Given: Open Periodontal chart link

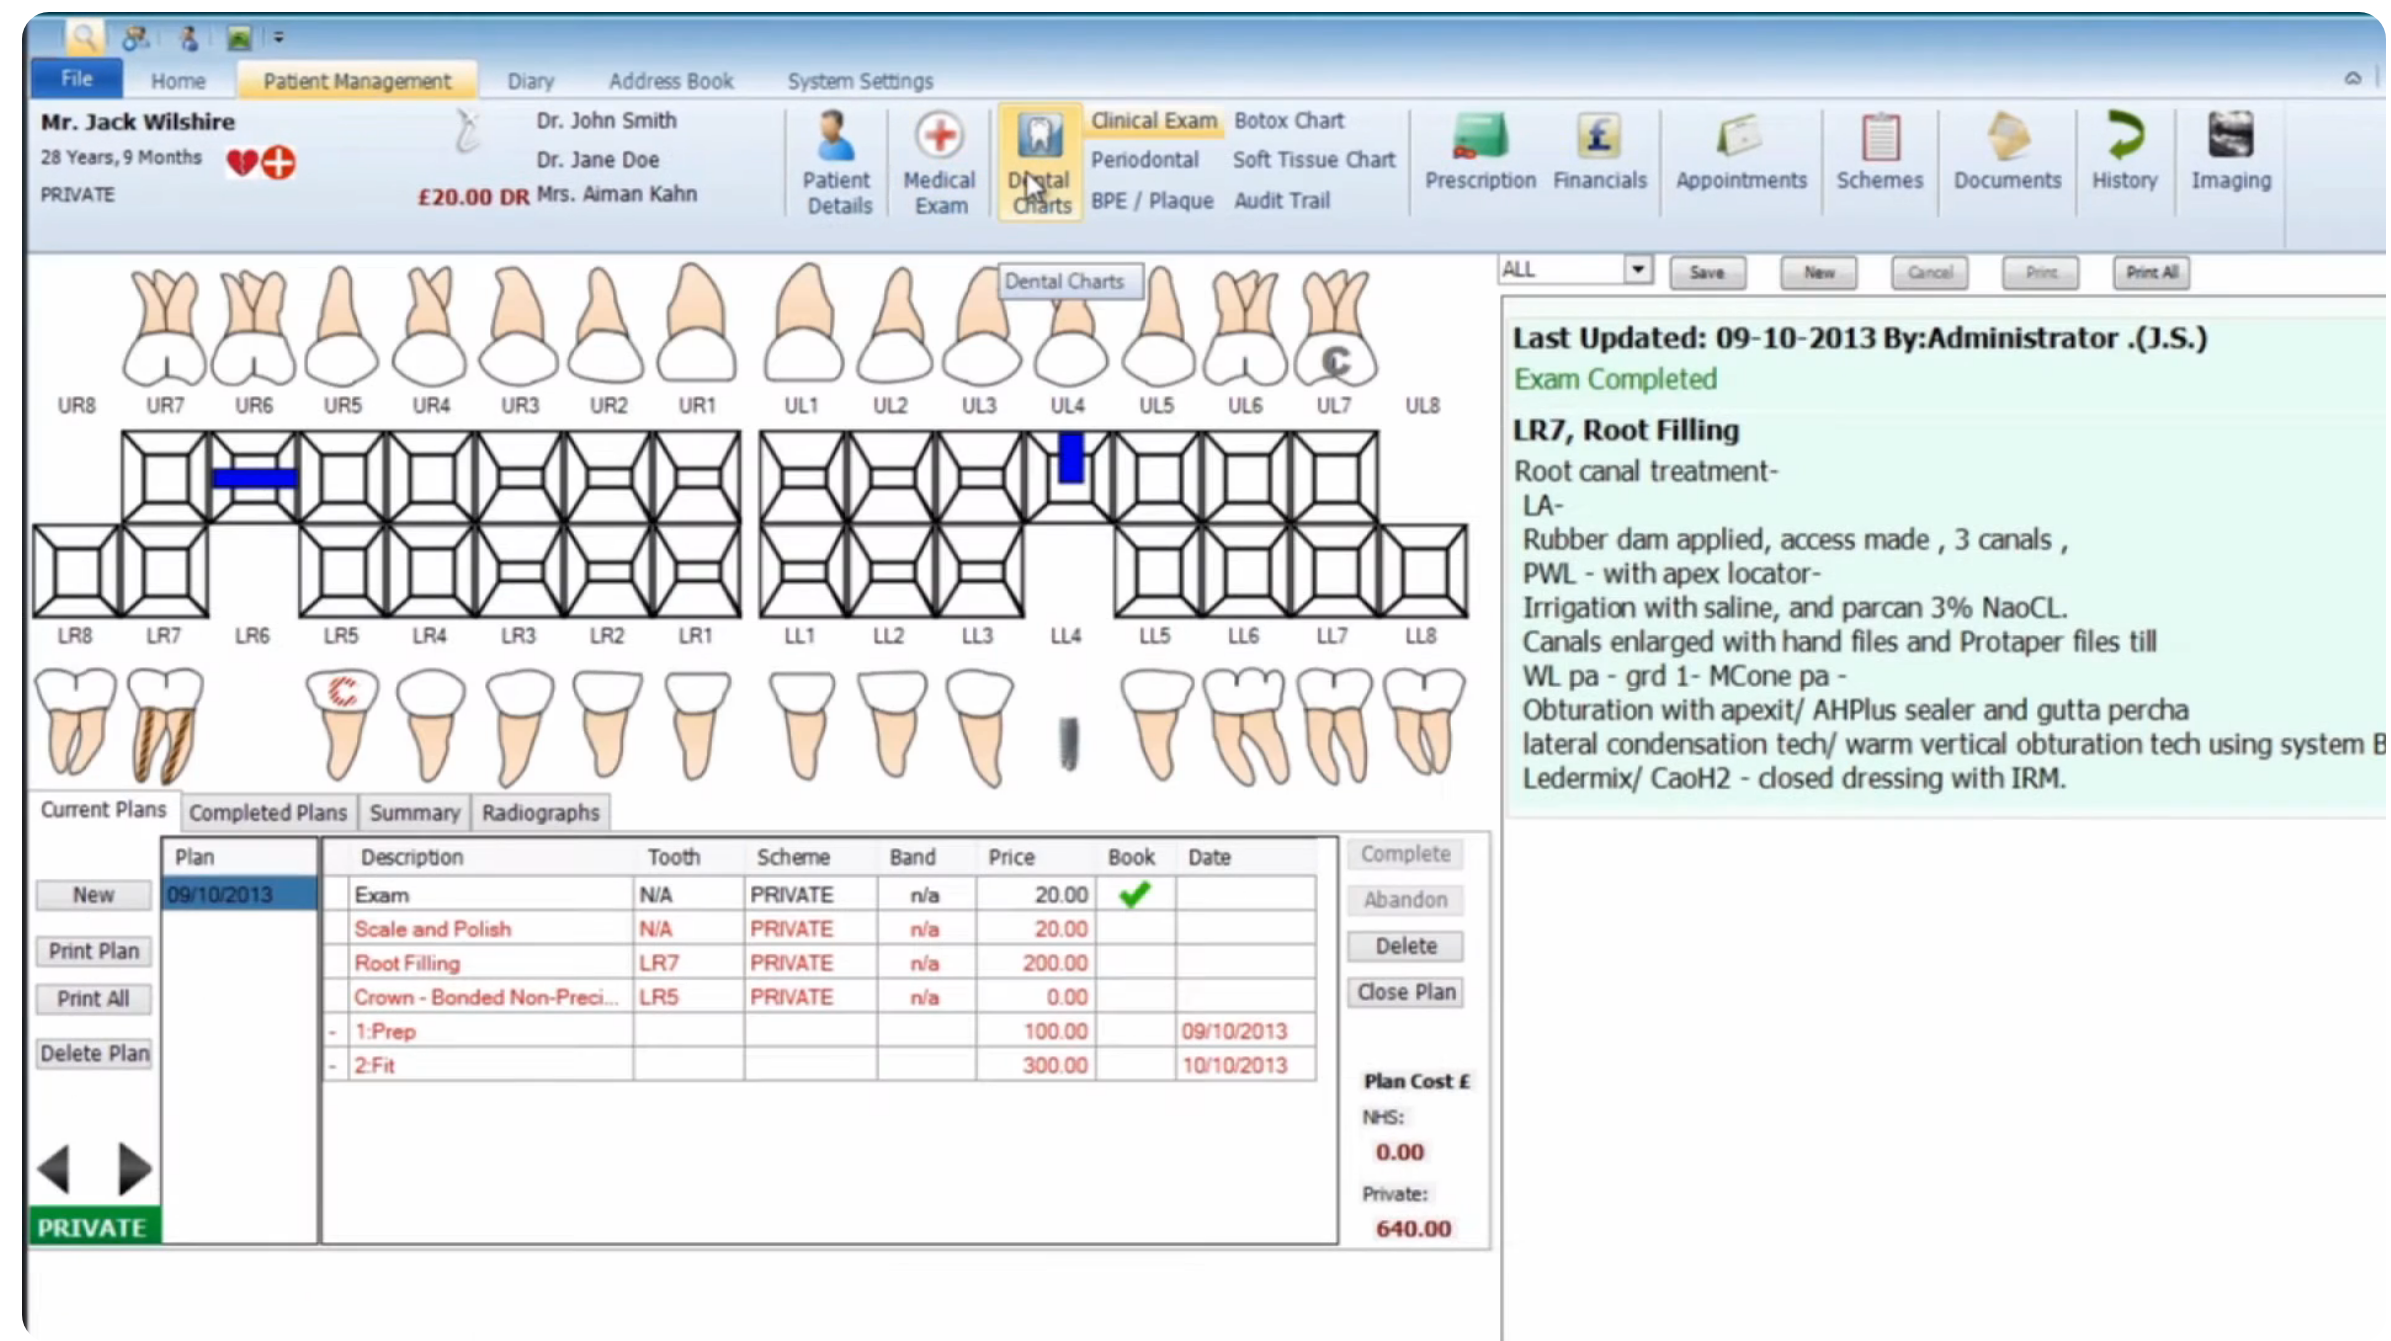Looking at the screenshot, I should (x=1144, y=160).
